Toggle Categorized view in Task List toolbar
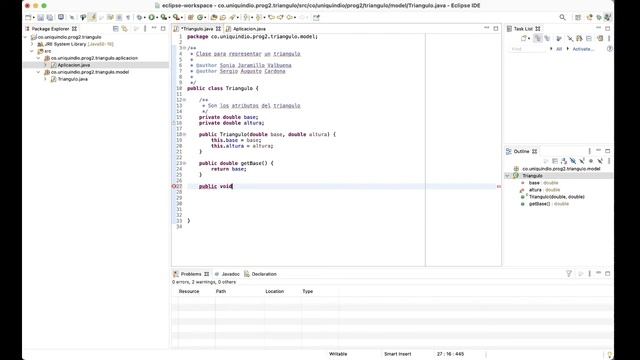640x360 pixels. pos(538,38)
